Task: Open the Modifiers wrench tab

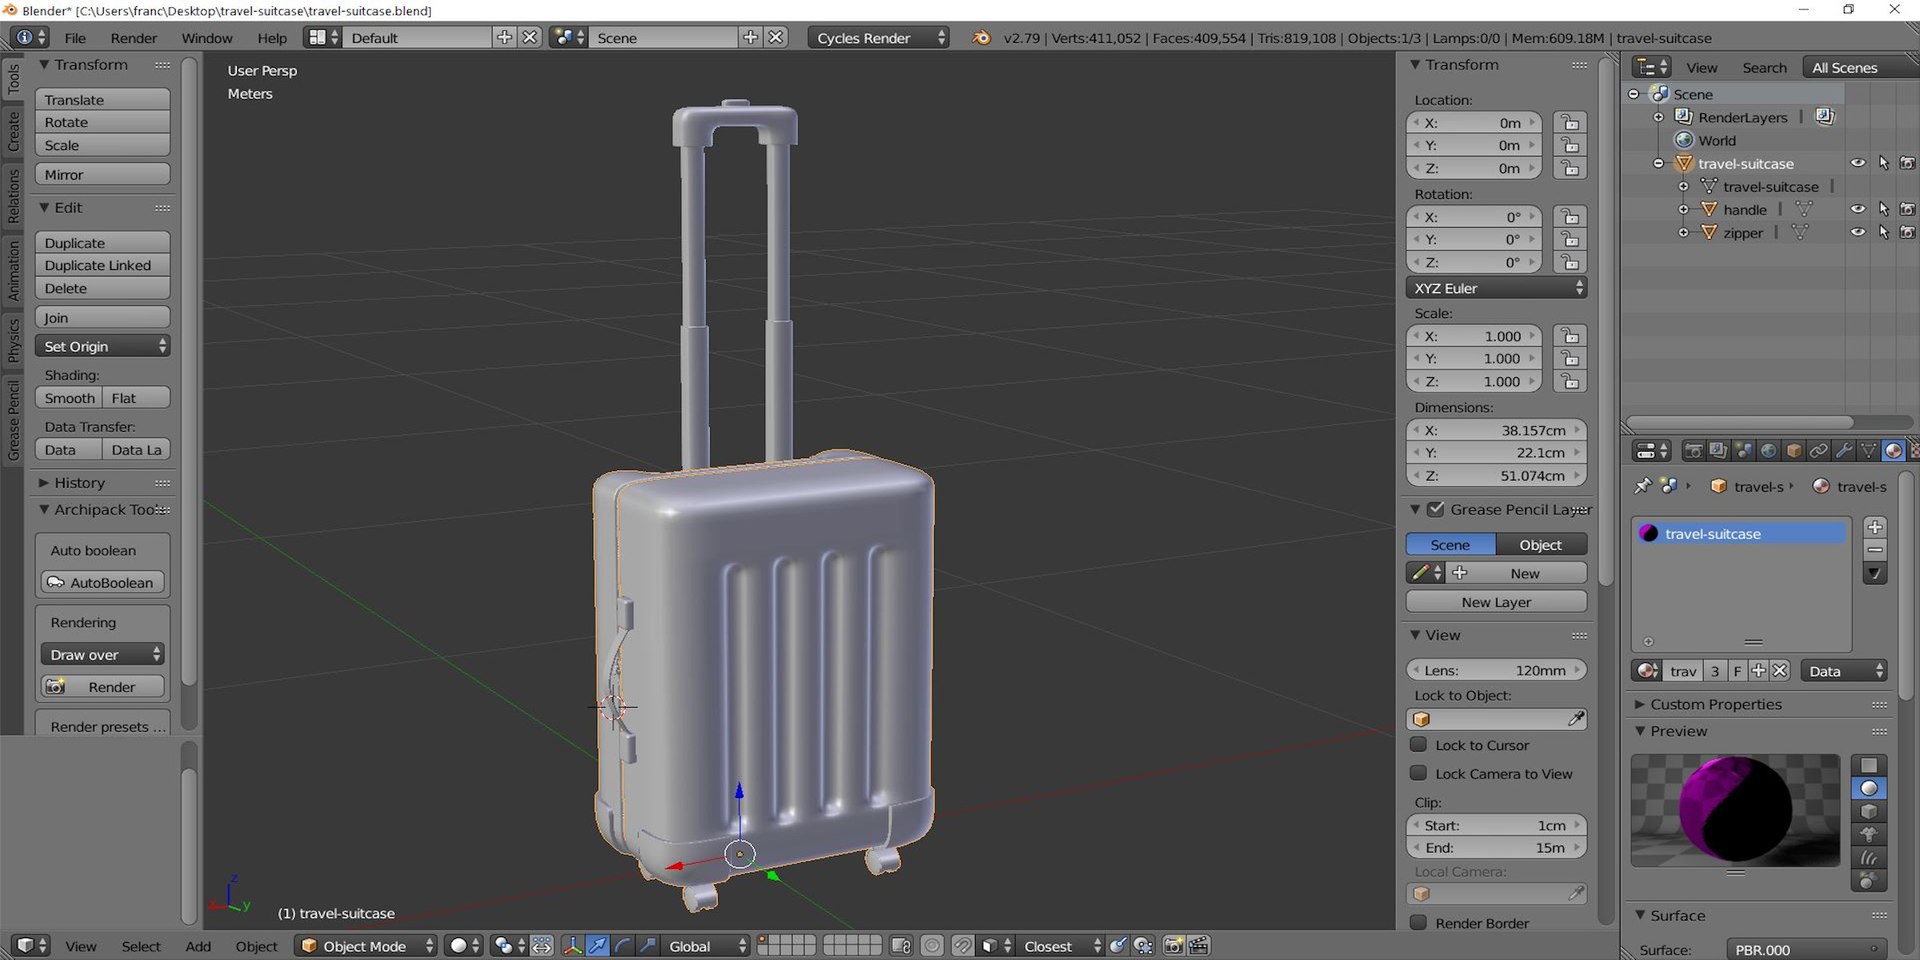Action: click(1844, 451)
